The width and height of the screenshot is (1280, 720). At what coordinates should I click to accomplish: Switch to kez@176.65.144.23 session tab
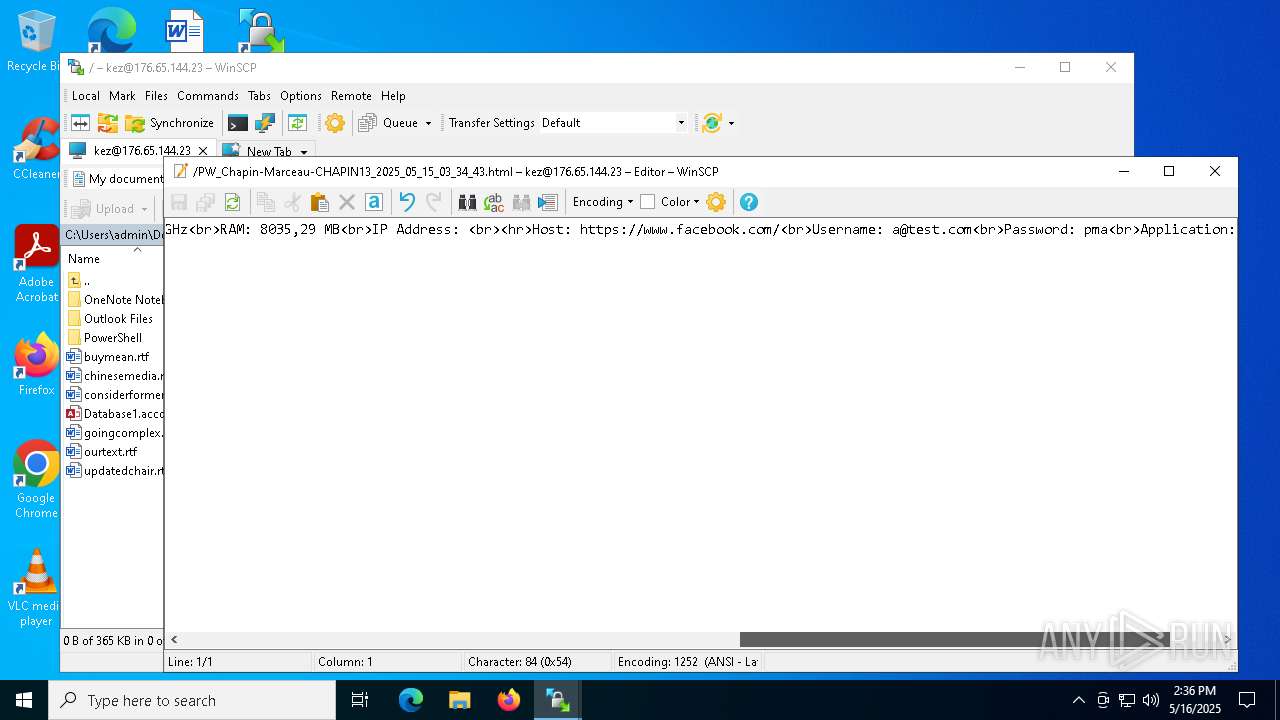[140, 151]
